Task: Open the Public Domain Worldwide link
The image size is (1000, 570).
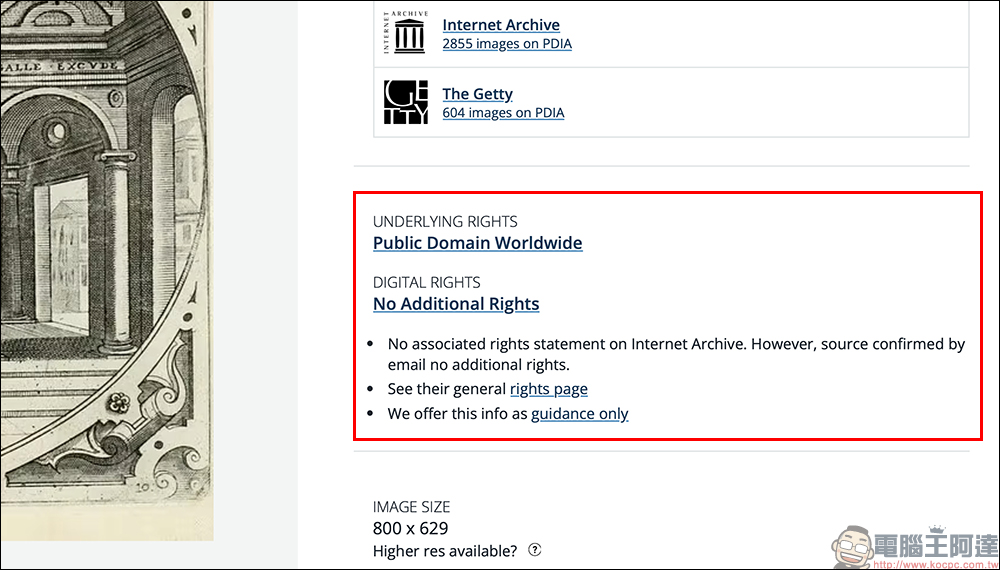Action: pos(478,243)
